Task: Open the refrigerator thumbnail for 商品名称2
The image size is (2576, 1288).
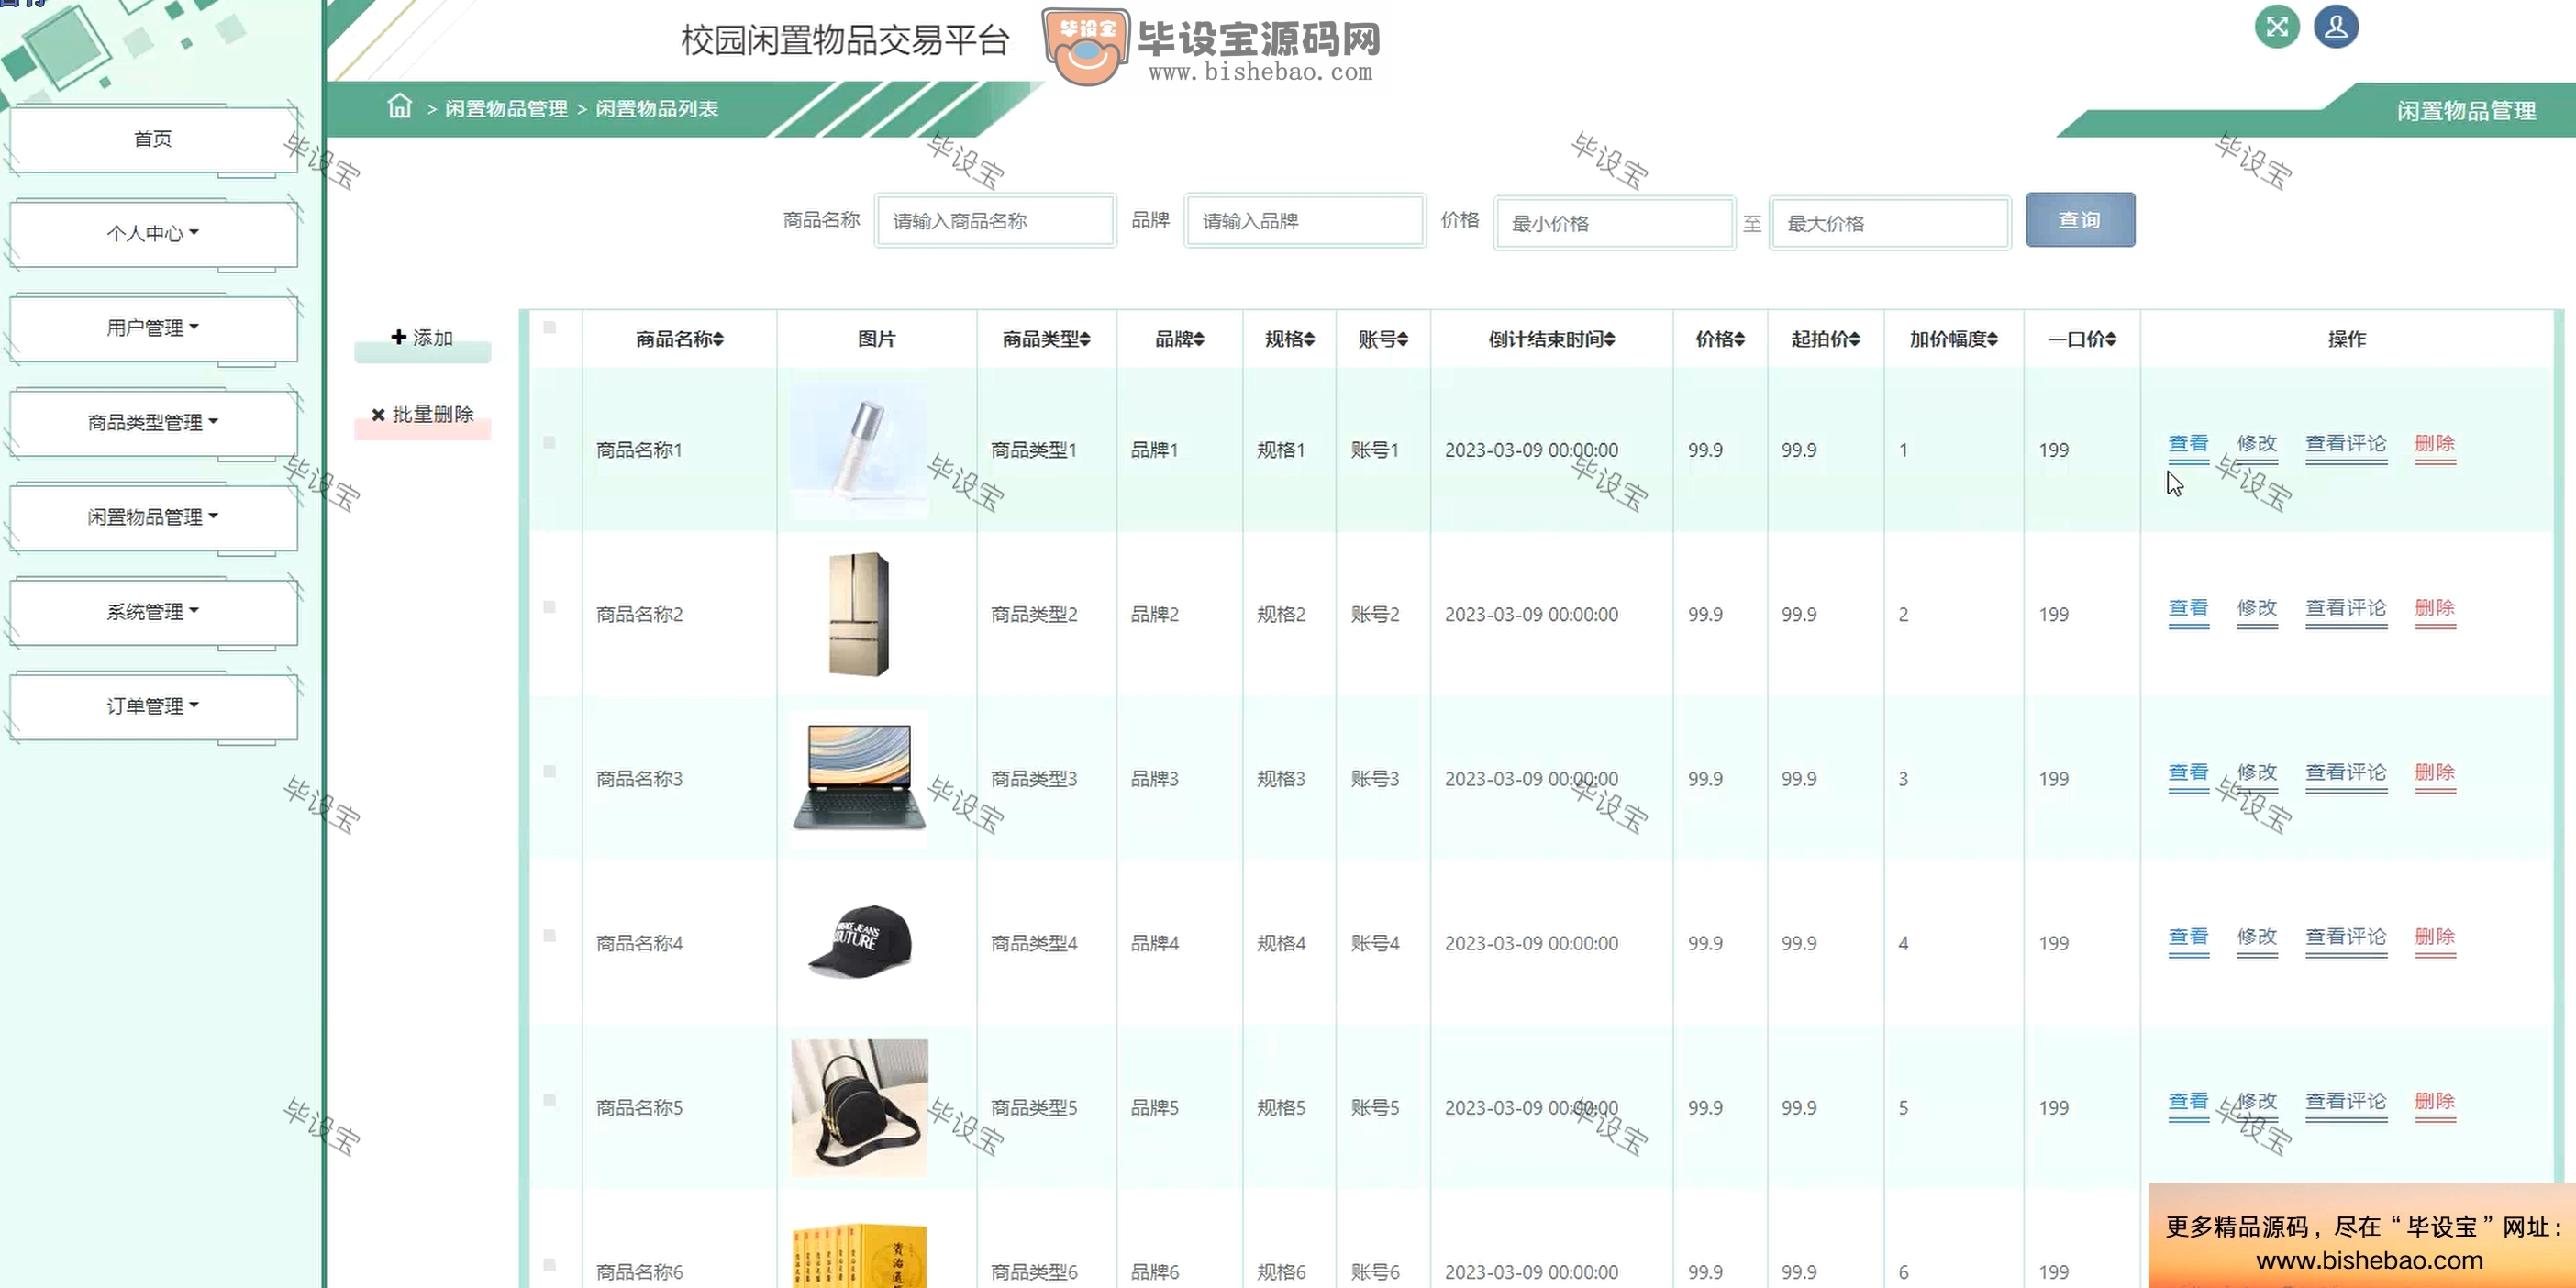Action: point(859,614)
